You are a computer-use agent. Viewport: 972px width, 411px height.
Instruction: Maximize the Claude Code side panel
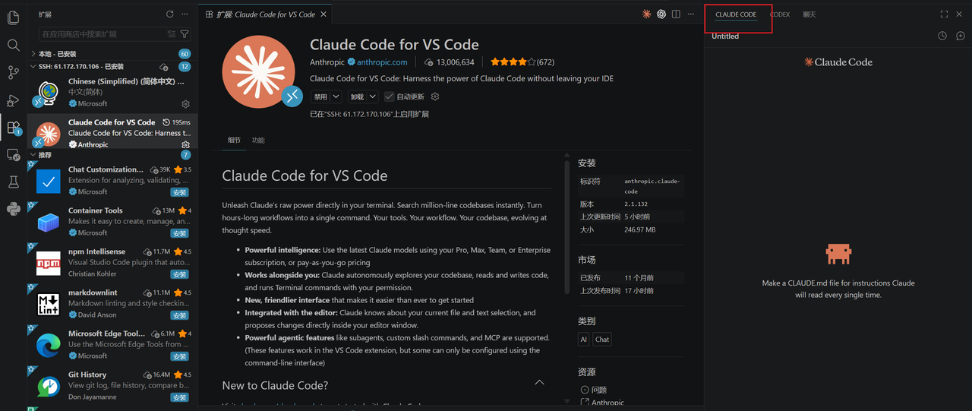(x=944, y=14)
